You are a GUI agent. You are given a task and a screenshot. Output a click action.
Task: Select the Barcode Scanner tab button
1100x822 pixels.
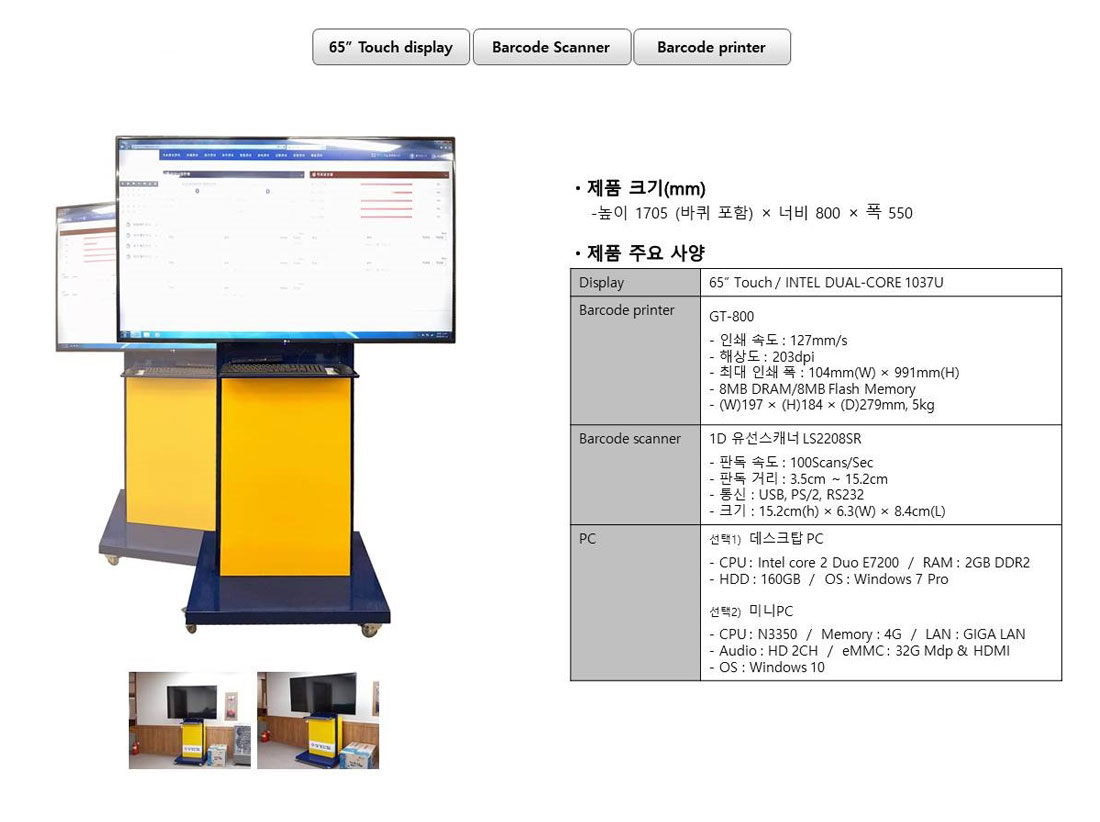(x=551, y=47)
